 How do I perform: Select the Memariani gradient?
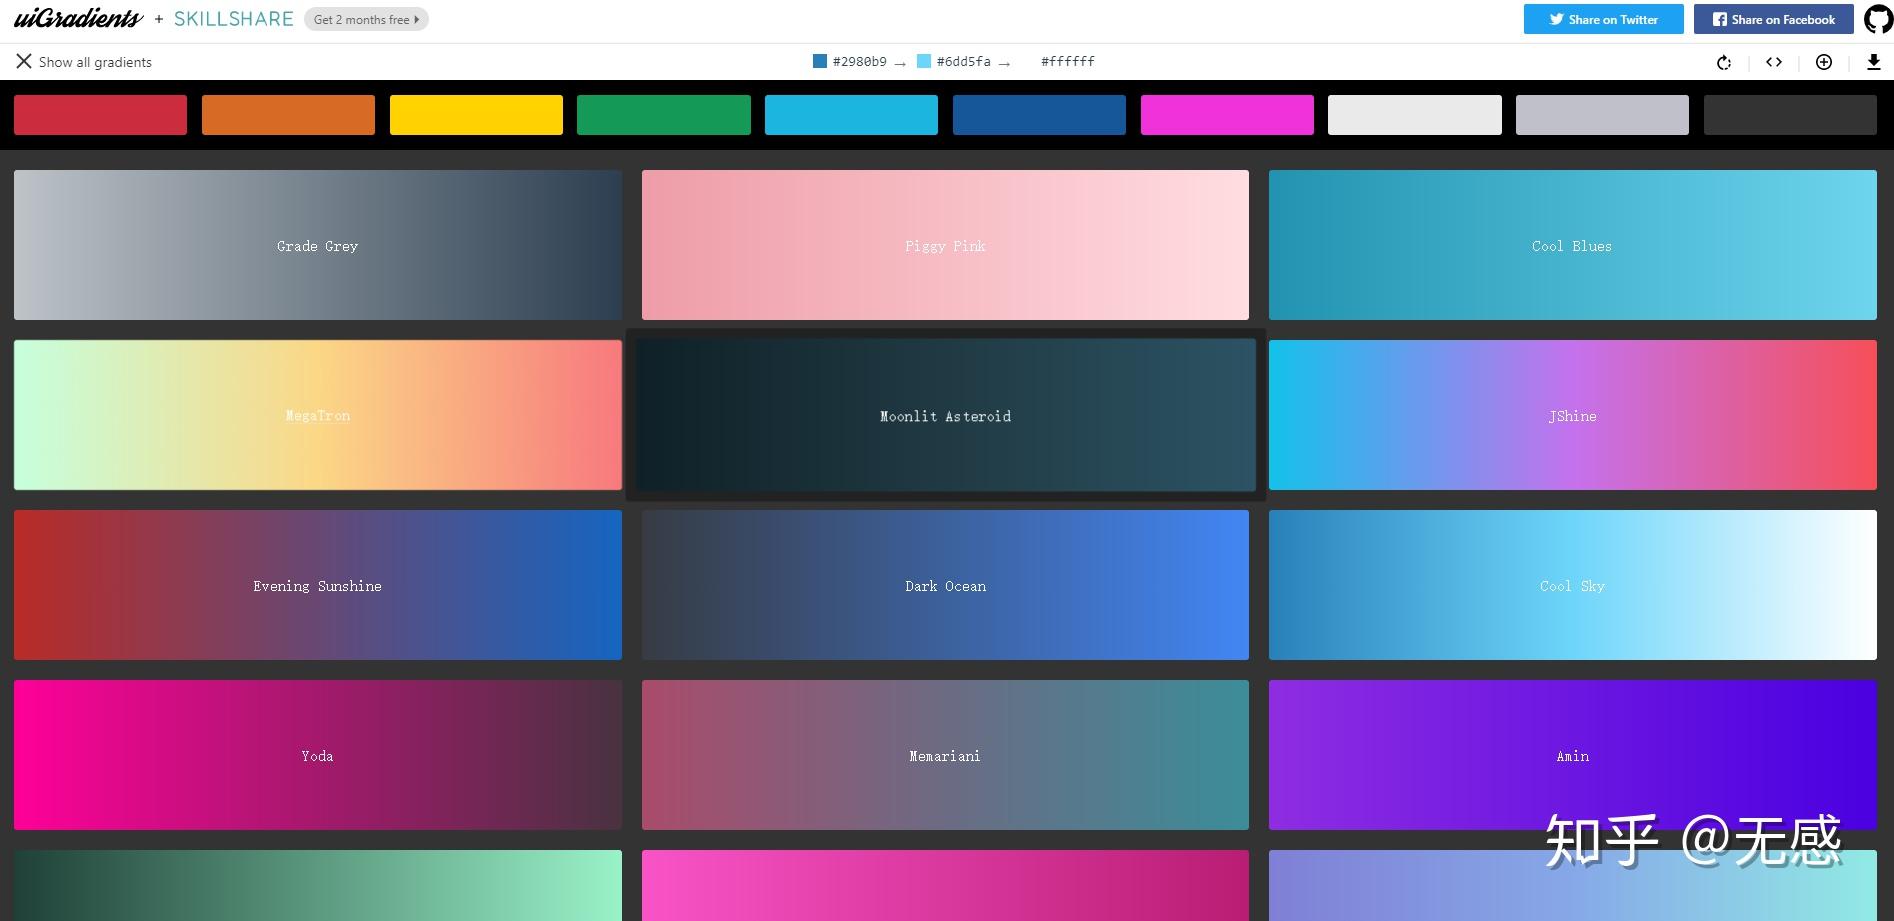(x=945, y=755)
